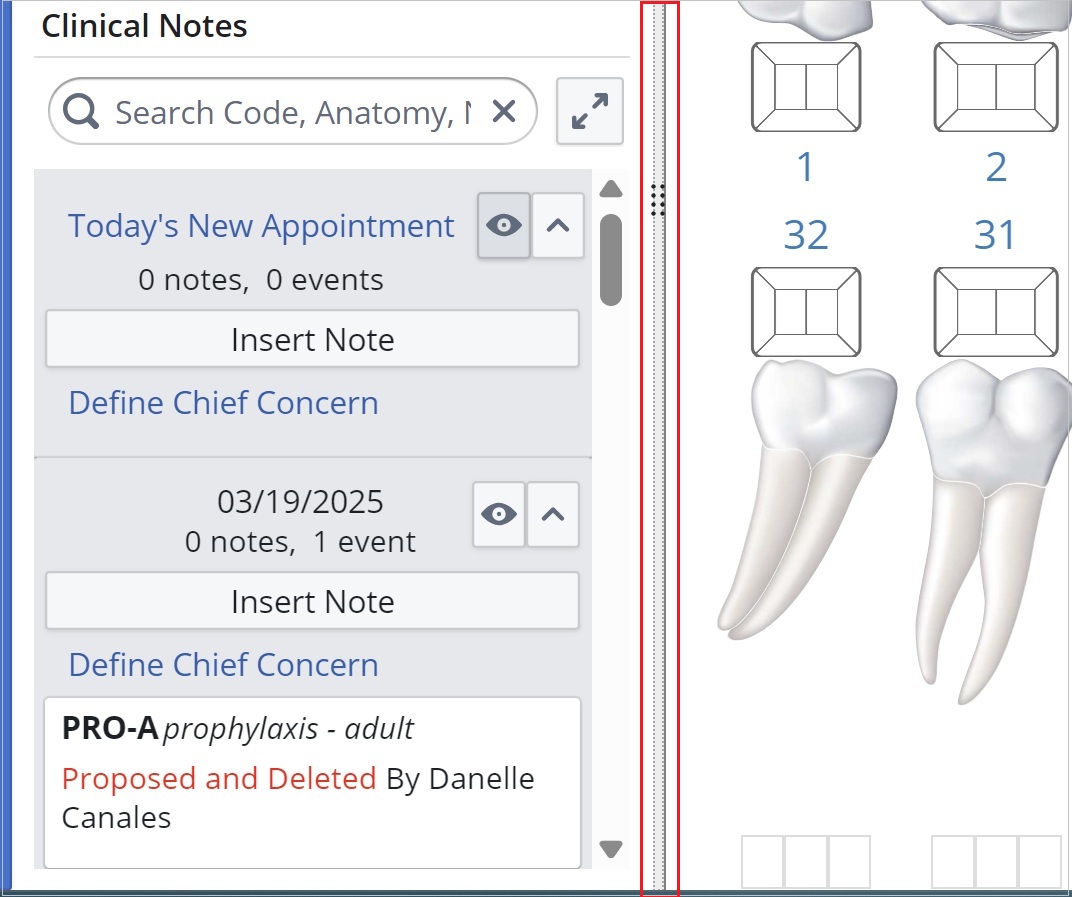Image resolution: width=1072 pixels, height=897 pixels.
Task: Collapse the 03/19/2025 section
Action: pos(553,514)
